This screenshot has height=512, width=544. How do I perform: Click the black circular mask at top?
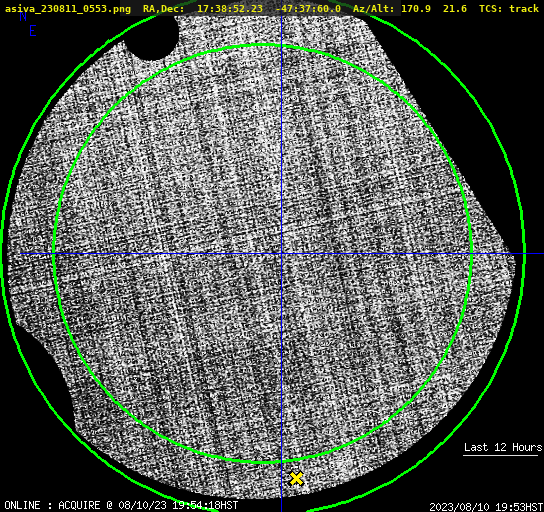coord(151,37)
